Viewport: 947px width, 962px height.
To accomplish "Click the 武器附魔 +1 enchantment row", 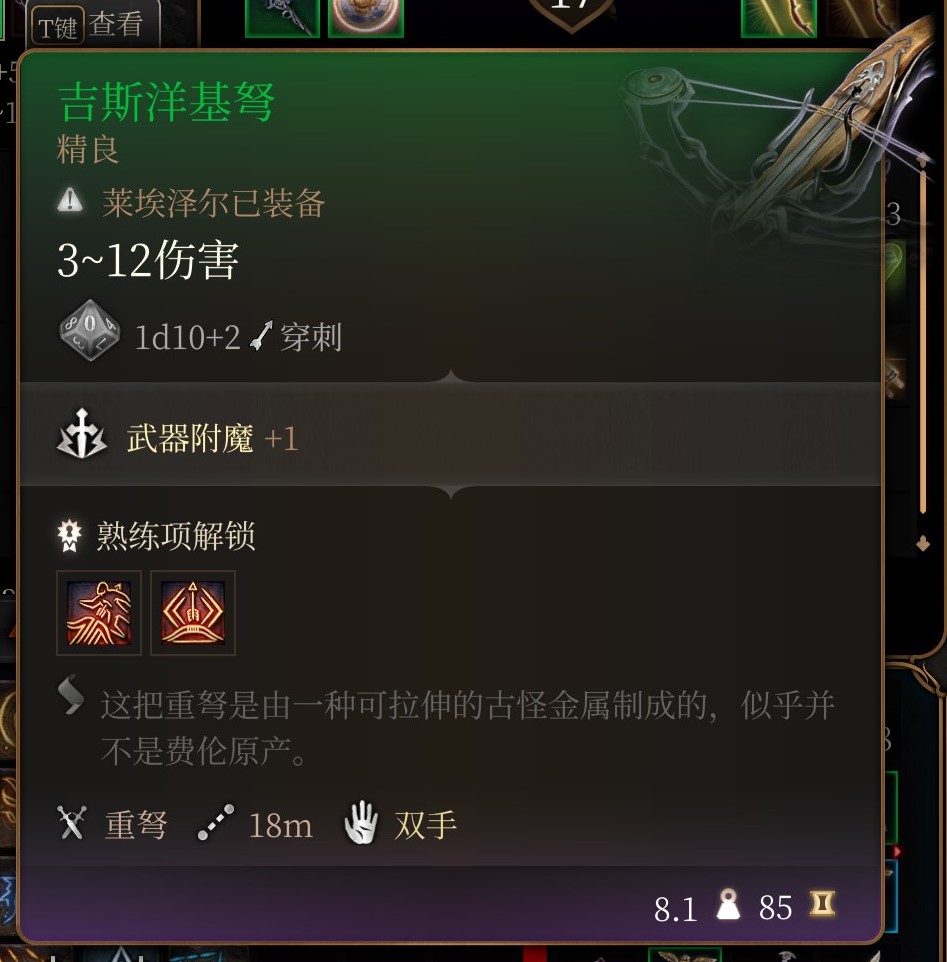I will [450, 435].
